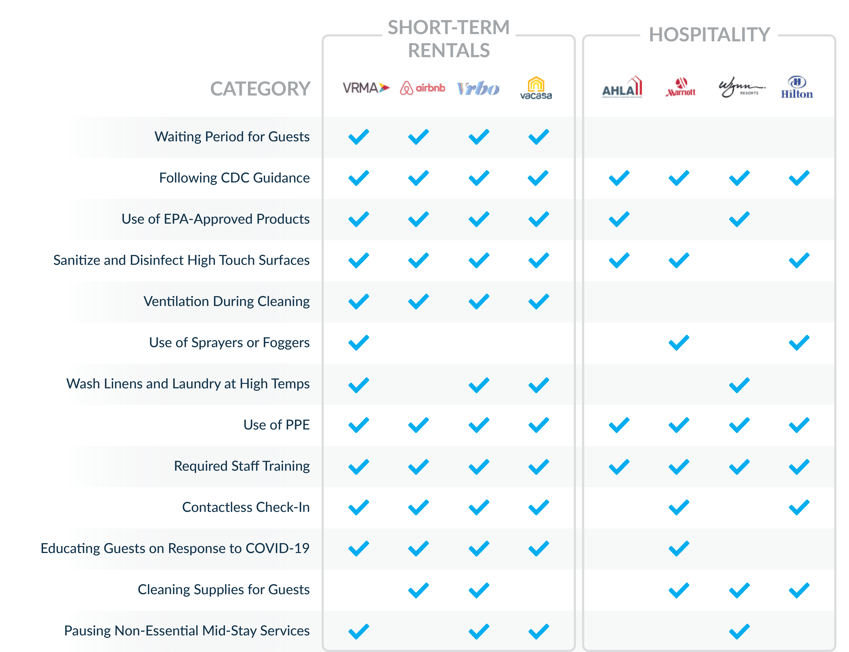Click the Ventilation During Cleaning label
Image resolution: width=849 pixels, height=652 pixels.
(x=226, y=301)
